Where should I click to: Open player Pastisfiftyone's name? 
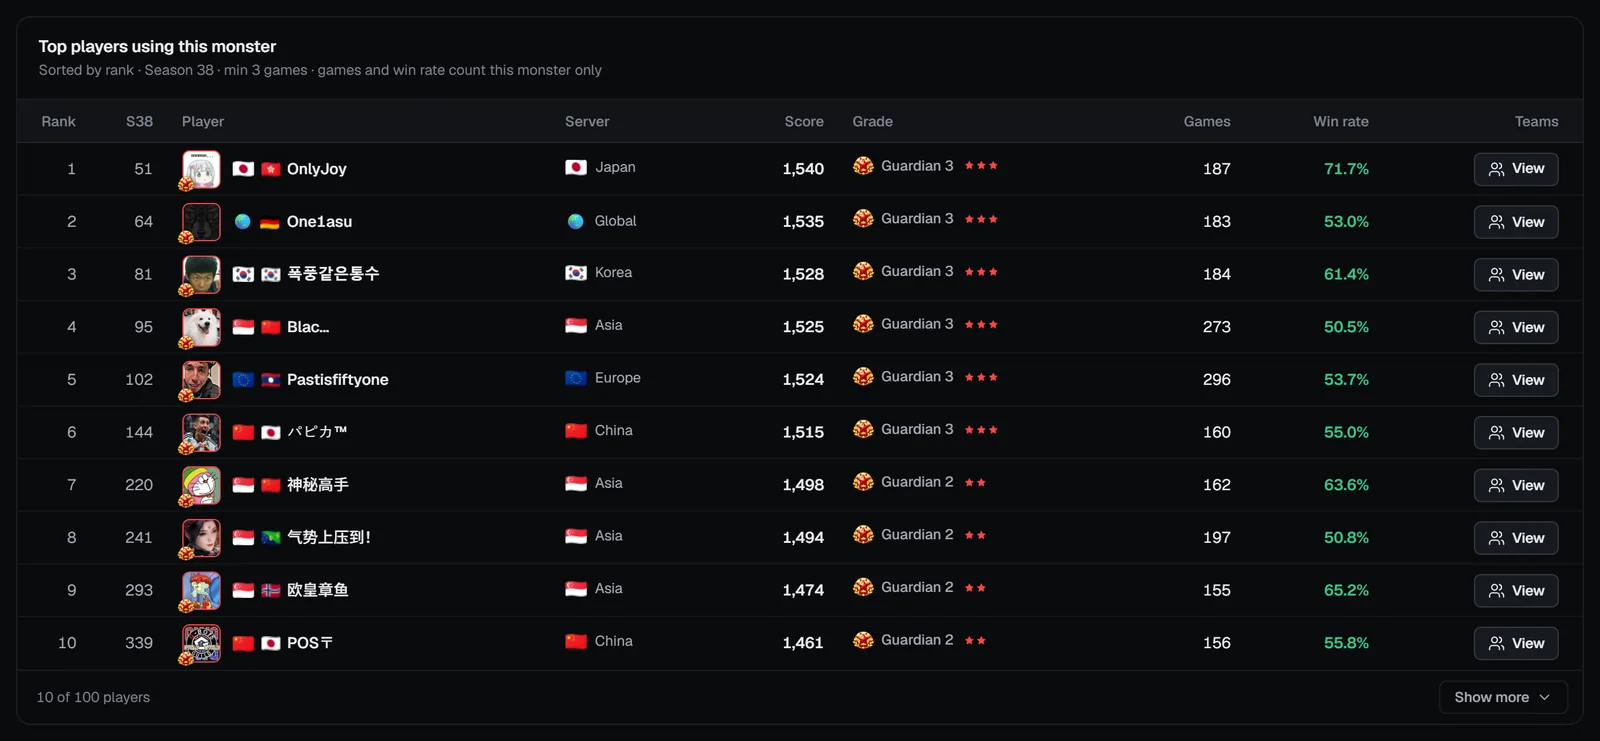(x=338, y=380)
